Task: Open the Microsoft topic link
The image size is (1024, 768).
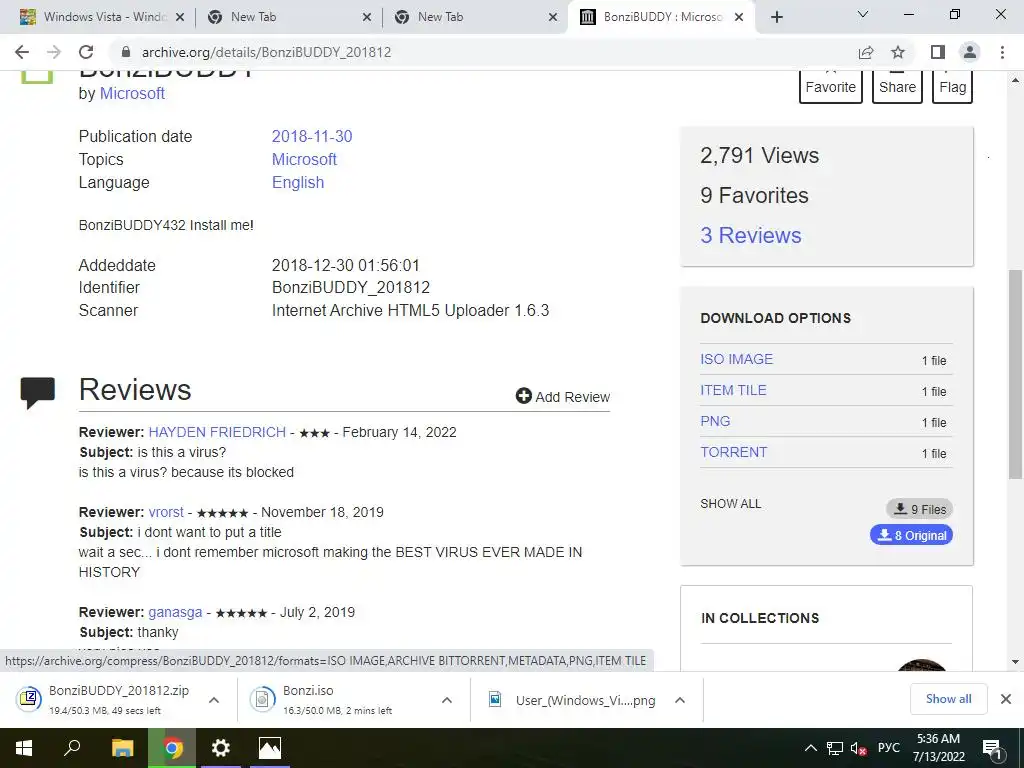Action: (x=304, y=159)
